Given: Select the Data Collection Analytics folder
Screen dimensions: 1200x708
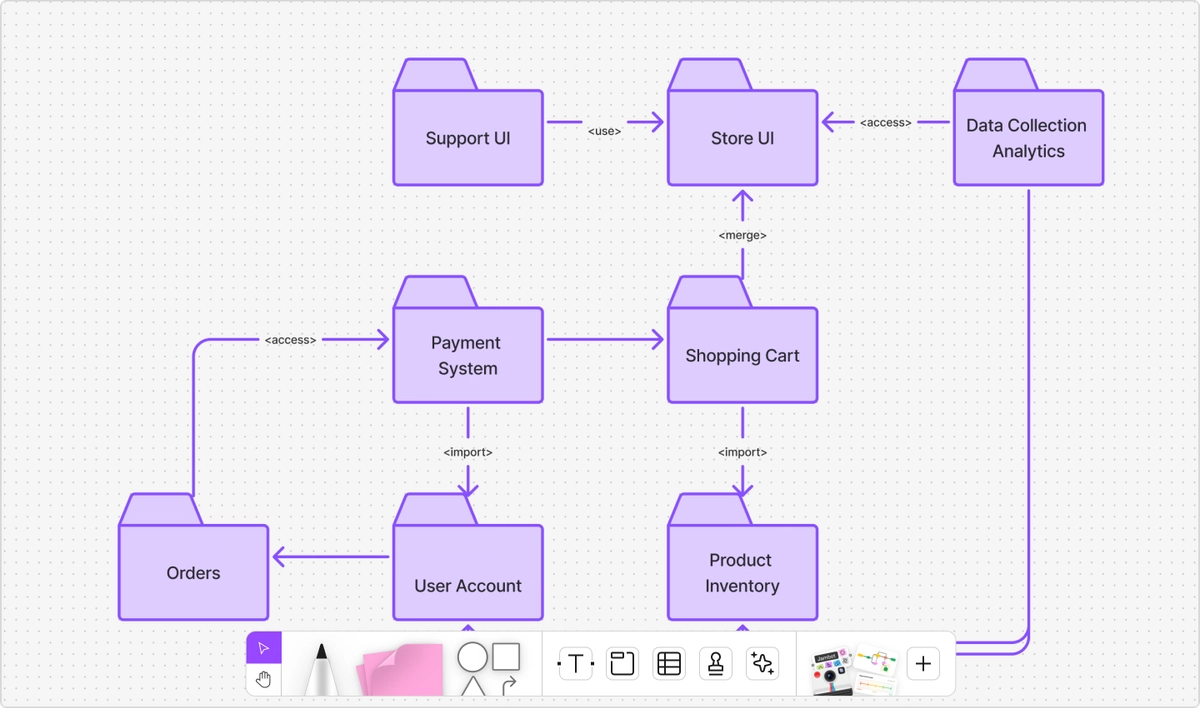Looking at the screenshot, I should [1028, 138].
